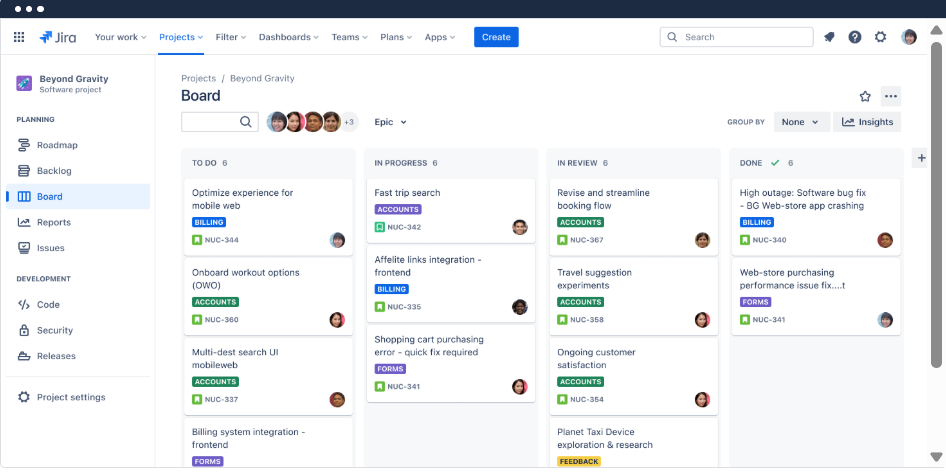Open card Web-store purchasing performance issue fix
946x473 pixels.
[816, 297]
